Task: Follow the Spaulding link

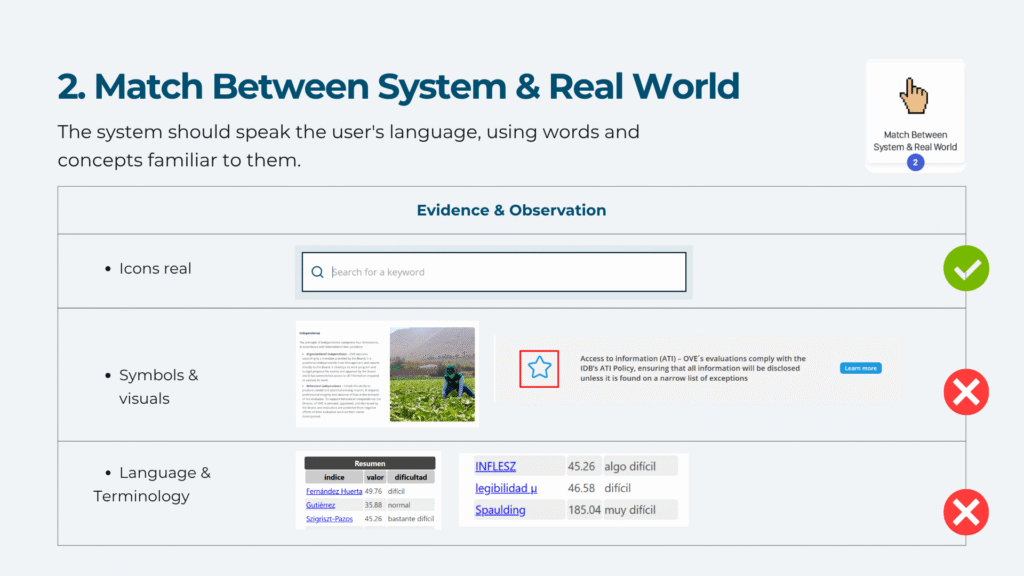Action: pyautogui.click(x=500, y=510)
